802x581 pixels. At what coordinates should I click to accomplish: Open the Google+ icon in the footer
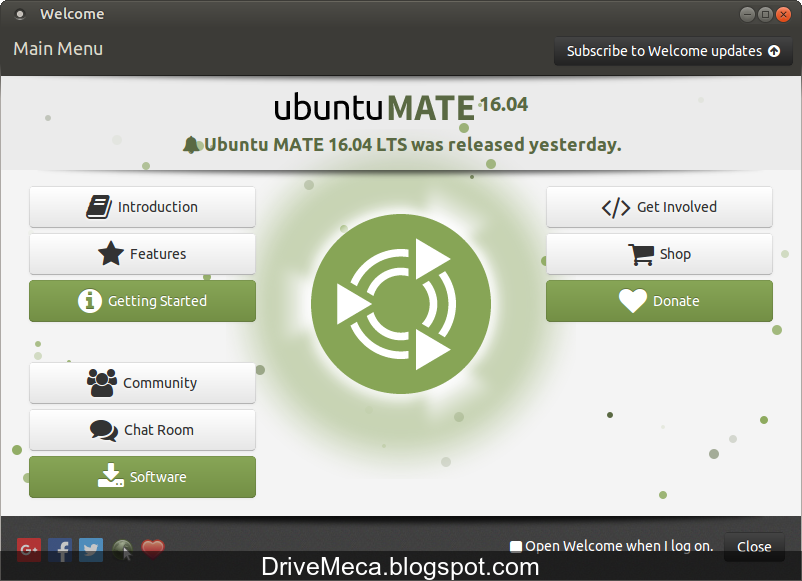tap(29, 549)
